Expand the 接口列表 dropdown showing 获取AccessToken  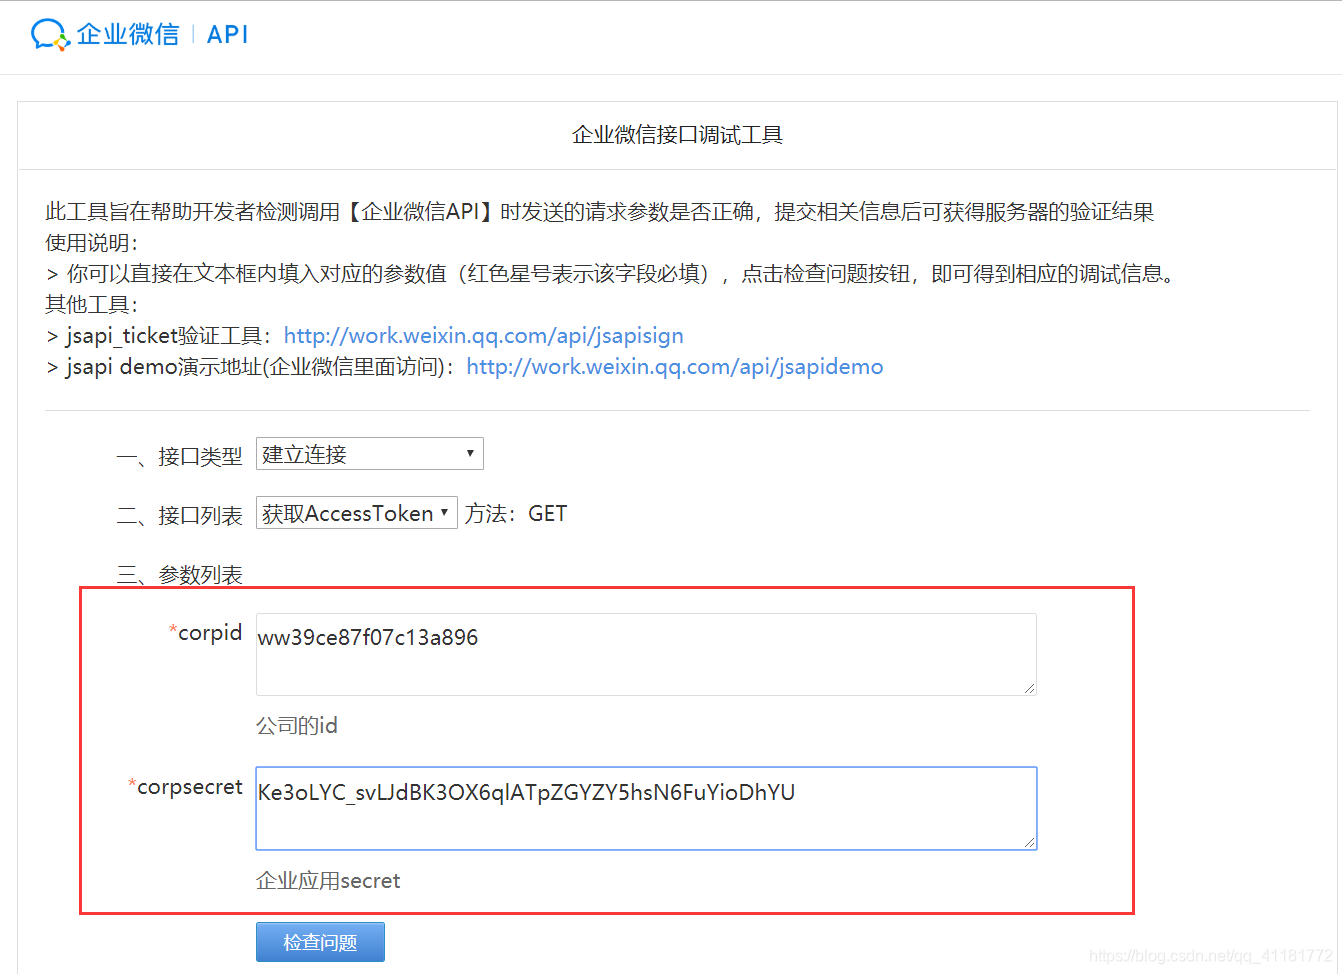[357, 513]
